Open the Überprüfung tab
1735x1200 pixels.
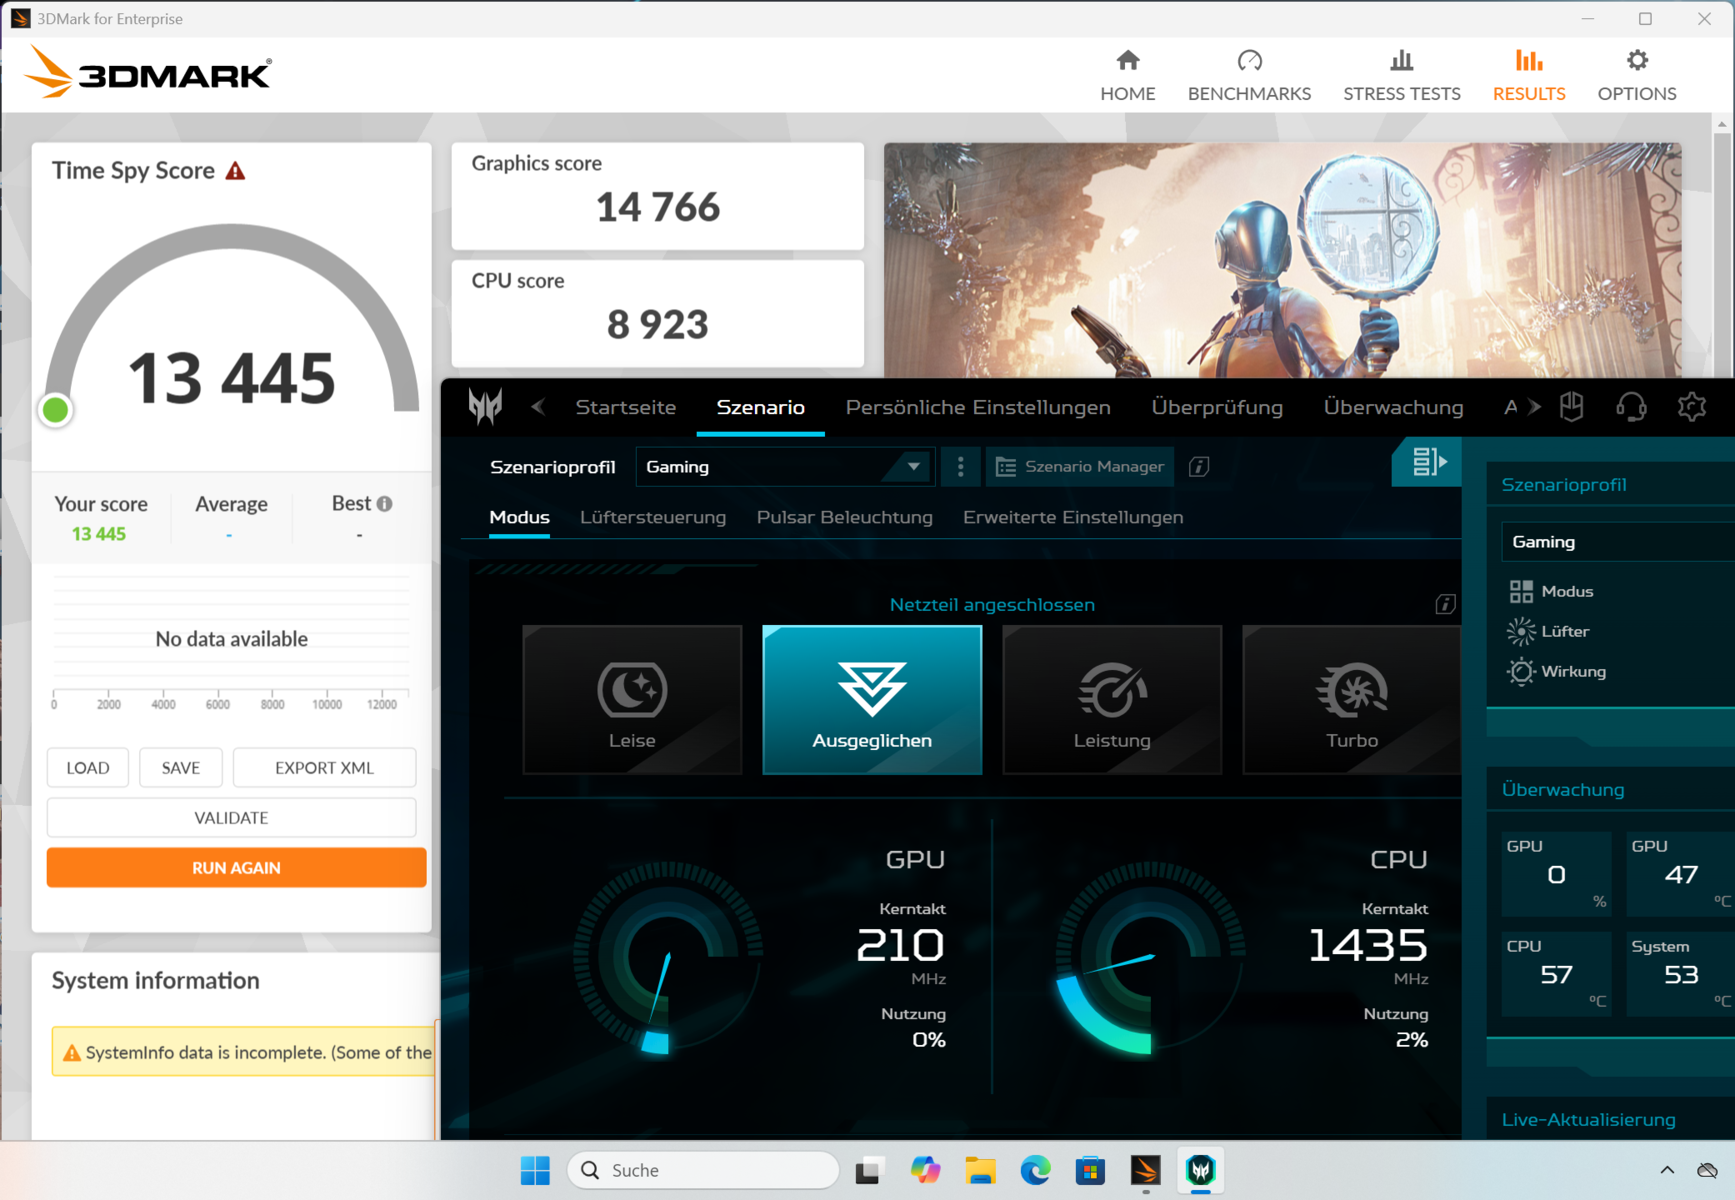pyautogui.click(x=1217, y=407)
